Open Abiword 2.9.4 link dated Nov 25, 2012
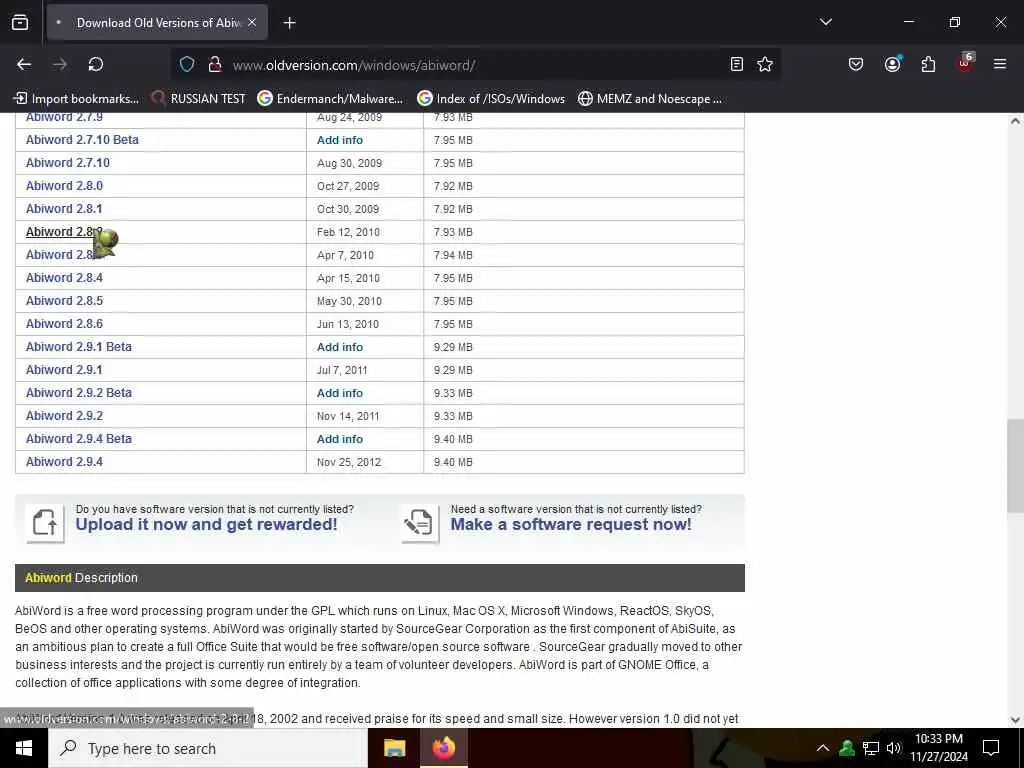Screen dimensions: 1024x768 click(x=64, y=462)
